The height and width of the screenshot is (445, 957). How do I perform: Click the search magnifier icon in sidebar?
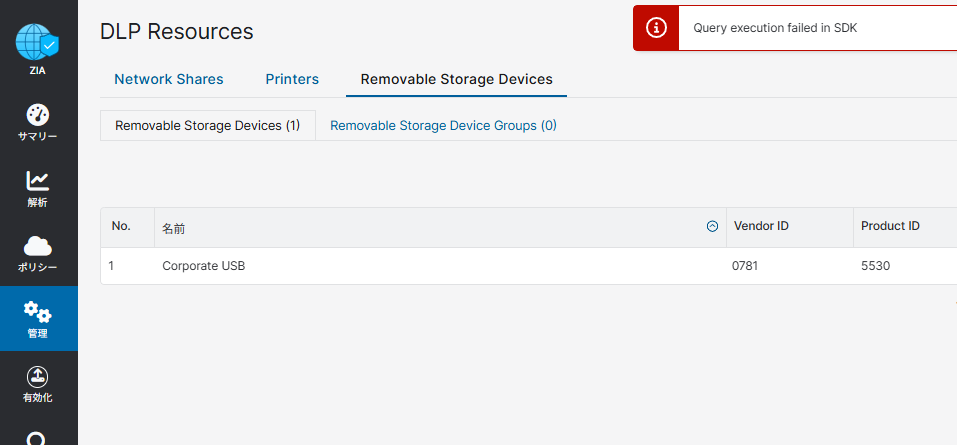(38, 439)
